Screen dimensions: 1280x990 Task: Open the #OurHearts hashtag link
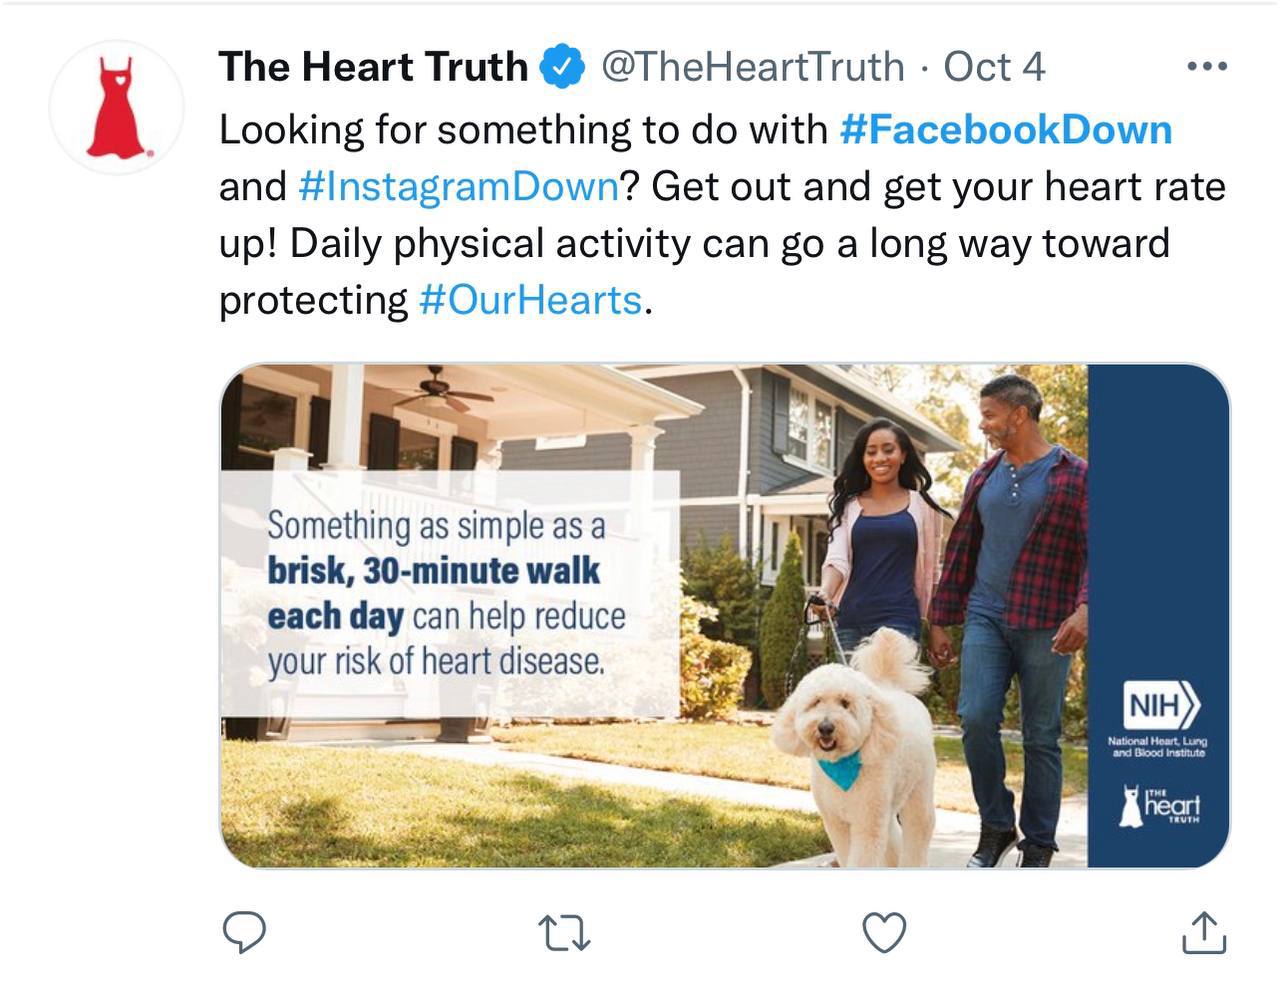coord(530,300)
